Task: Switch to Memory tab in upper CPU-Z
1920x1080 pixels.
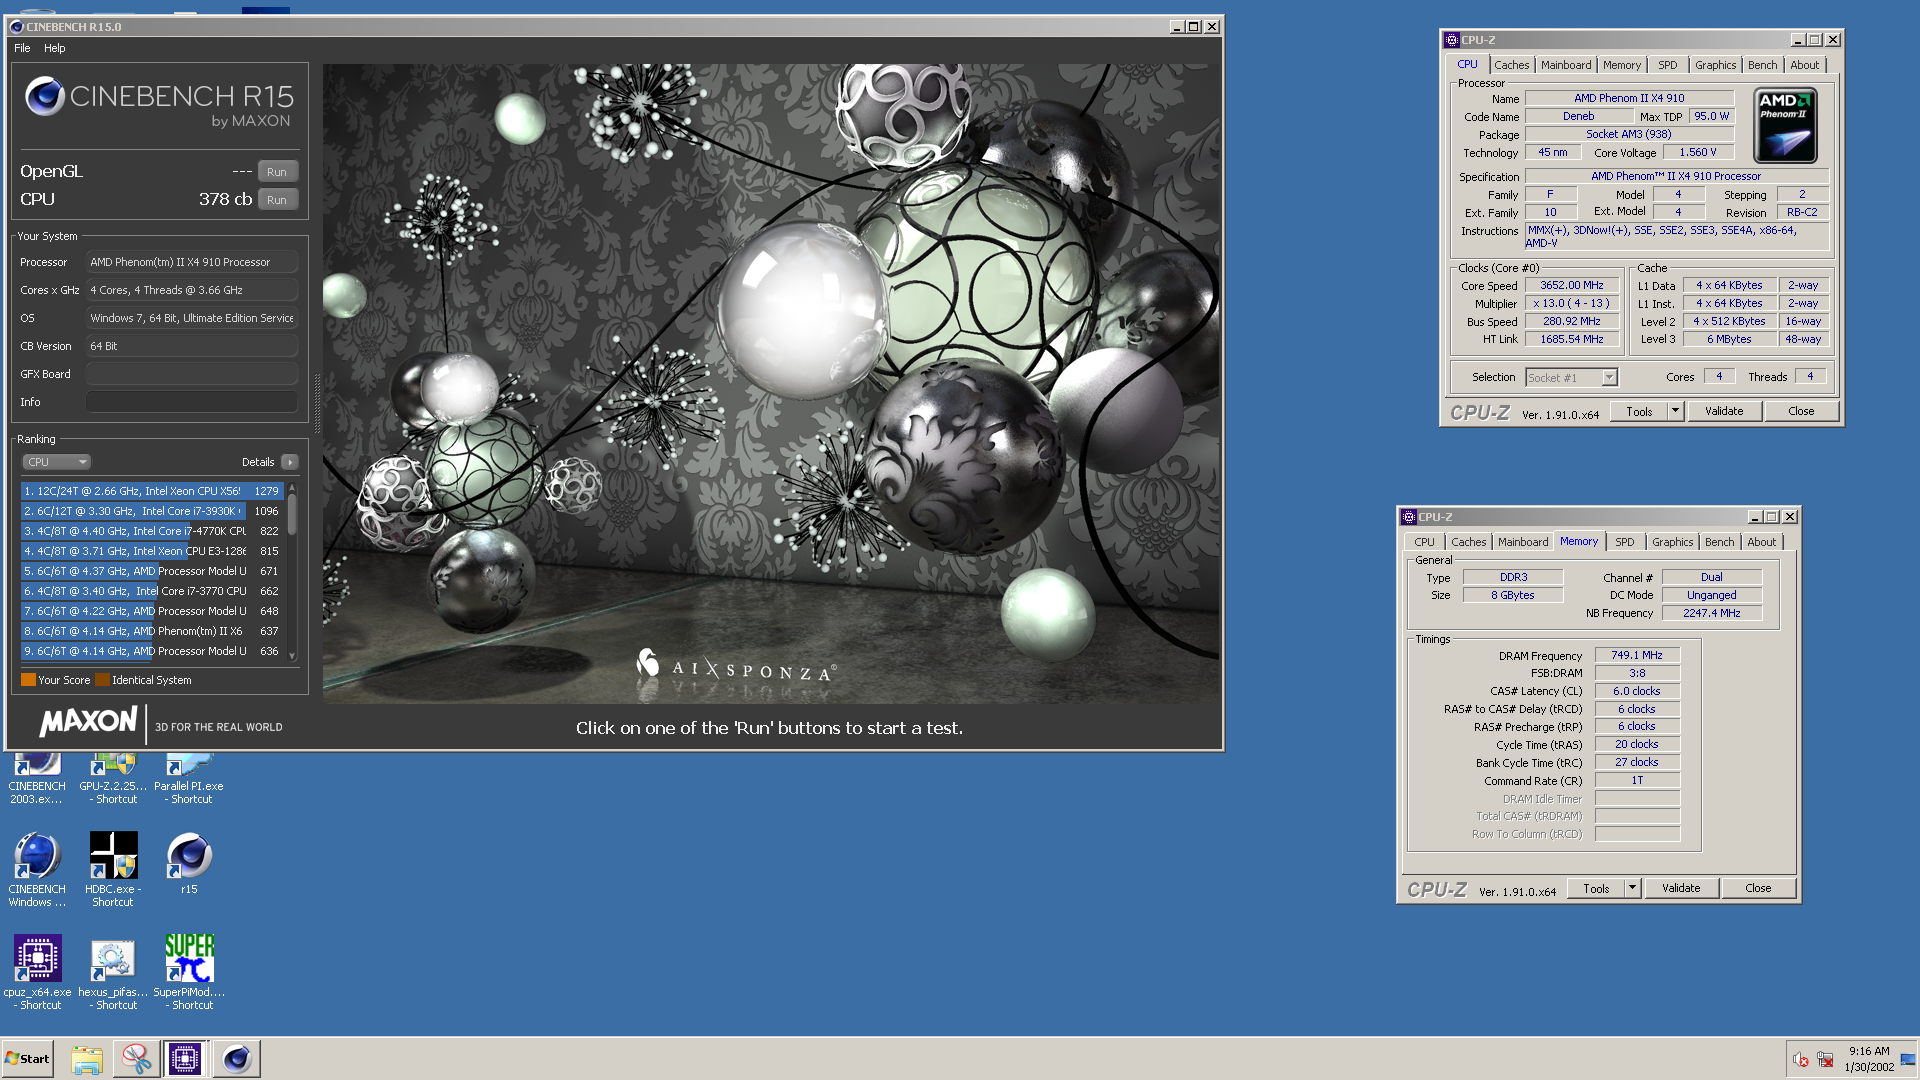Action: point(1621,65)
